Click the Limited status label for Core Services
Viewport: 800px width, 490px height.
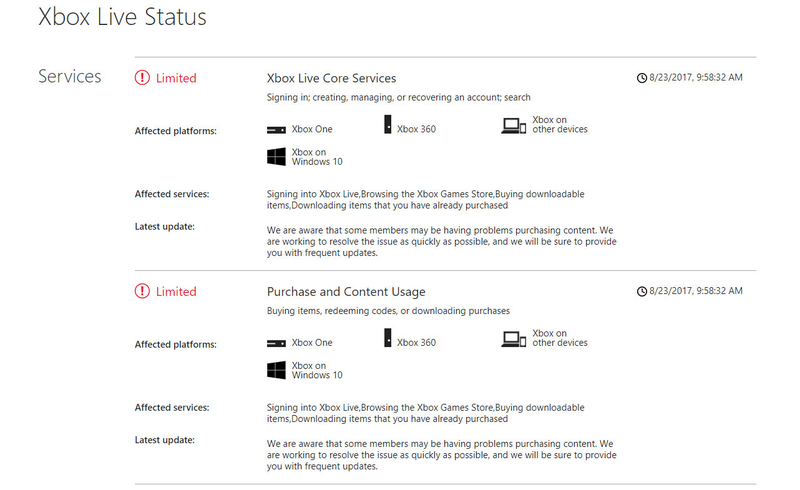coord(176,78)
